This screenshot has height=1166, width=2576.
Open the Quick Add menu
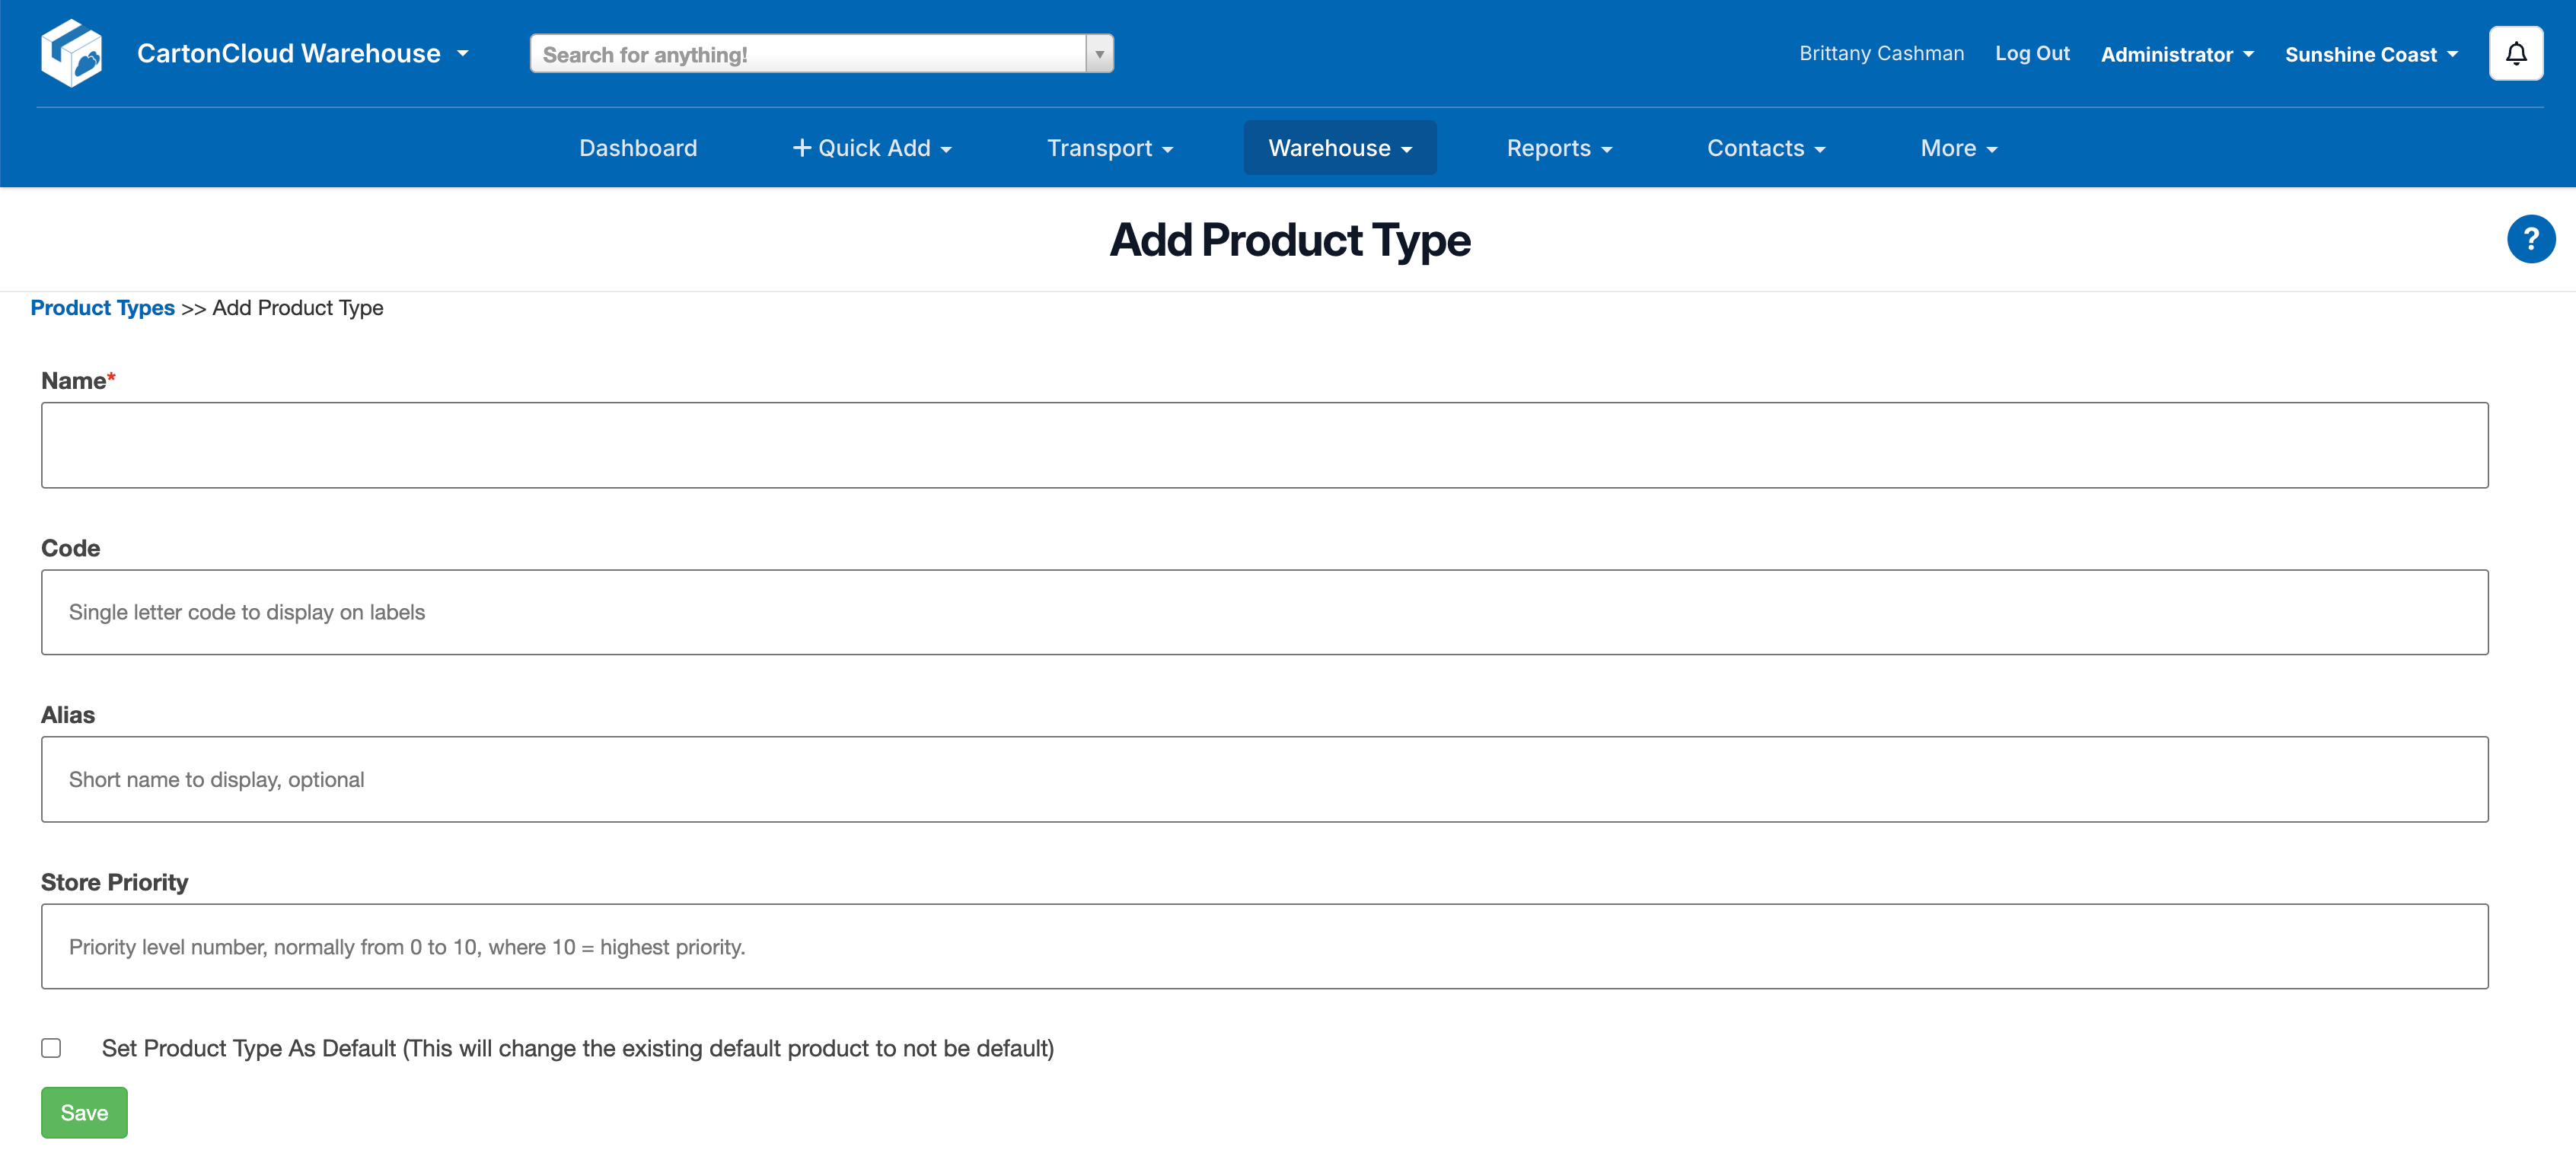click(x=872, y=148)
